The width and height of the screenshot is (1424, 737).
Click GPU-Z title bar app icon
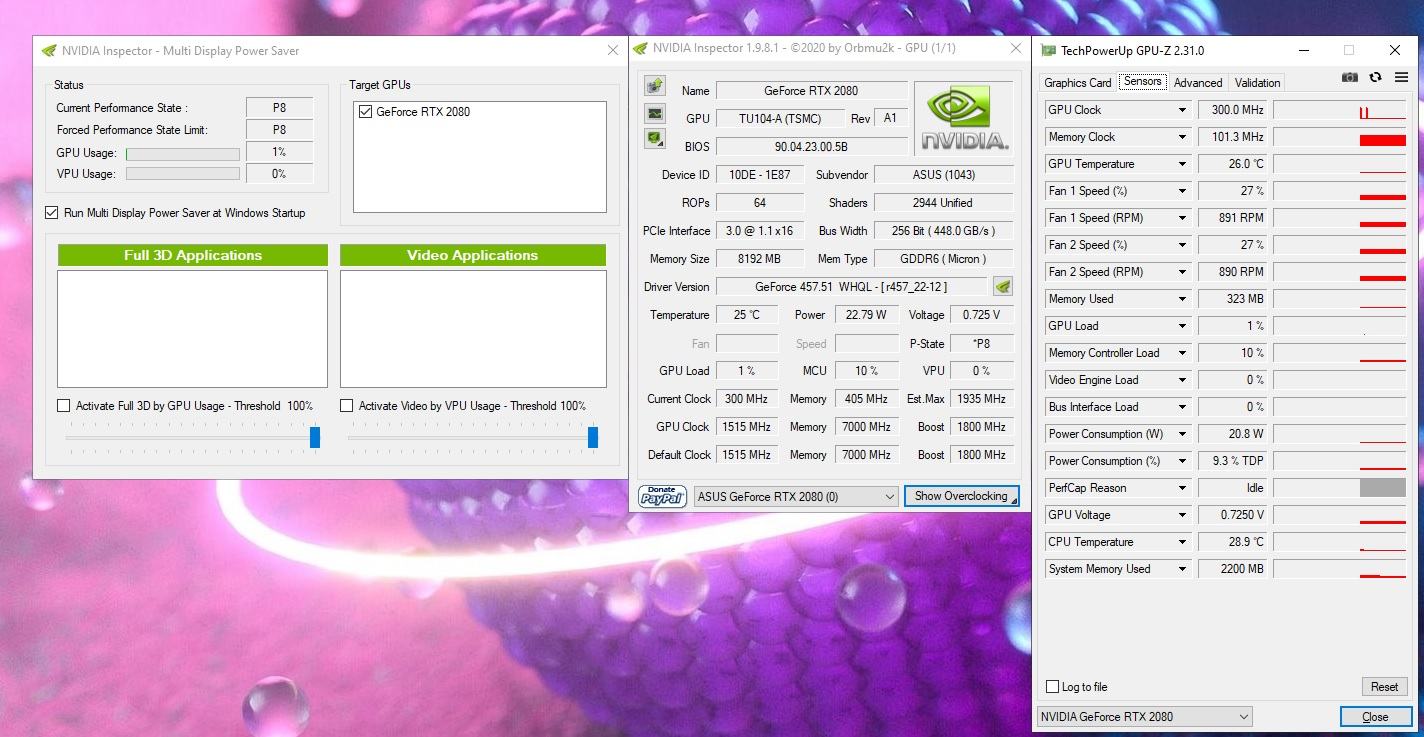1048,51
